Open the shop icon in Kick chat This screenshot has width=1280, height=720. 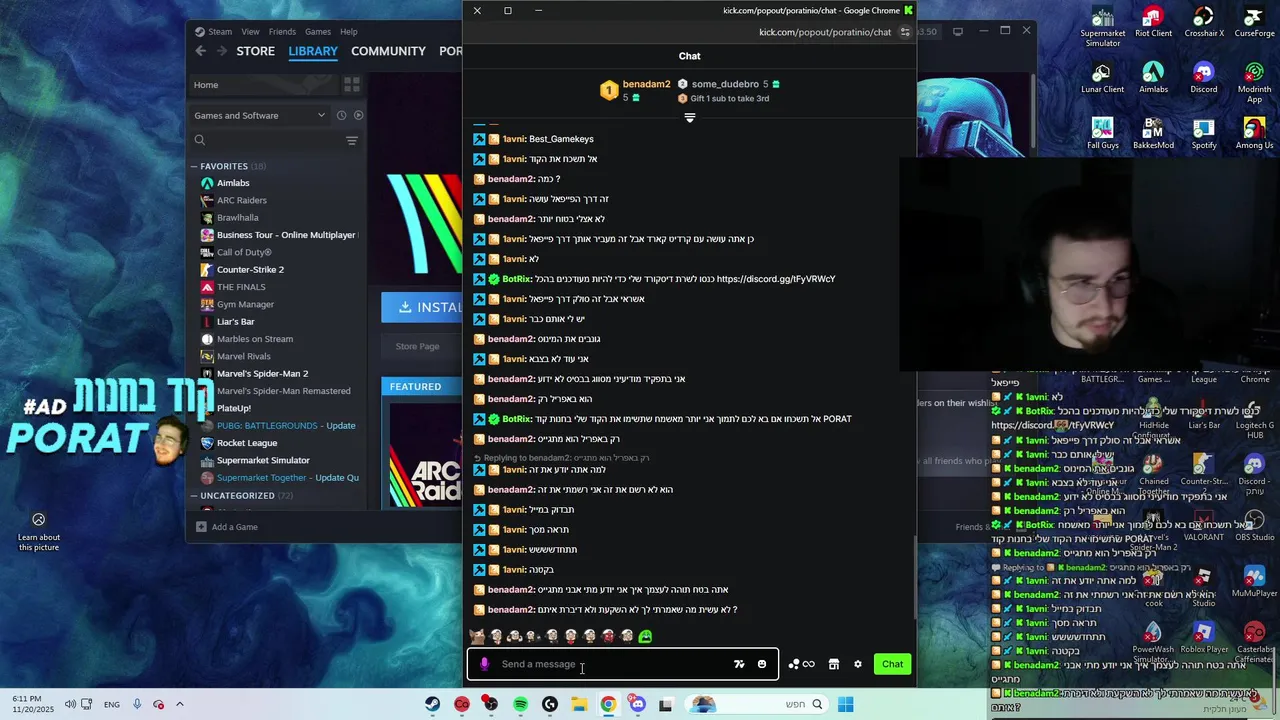pos(833,664)
